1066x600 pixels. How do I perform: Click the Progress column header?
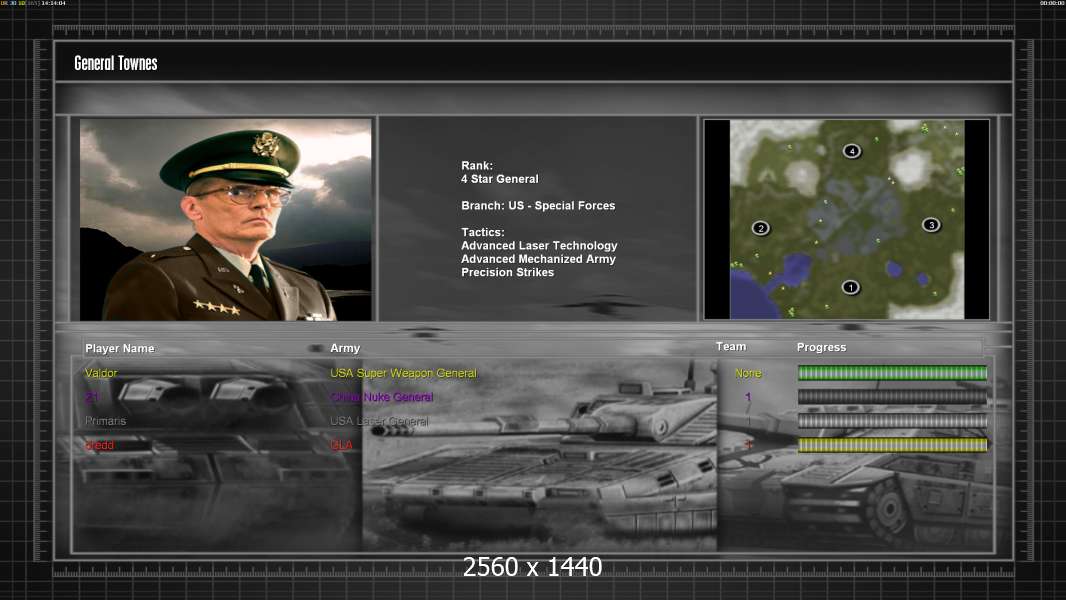click(821, 347)
